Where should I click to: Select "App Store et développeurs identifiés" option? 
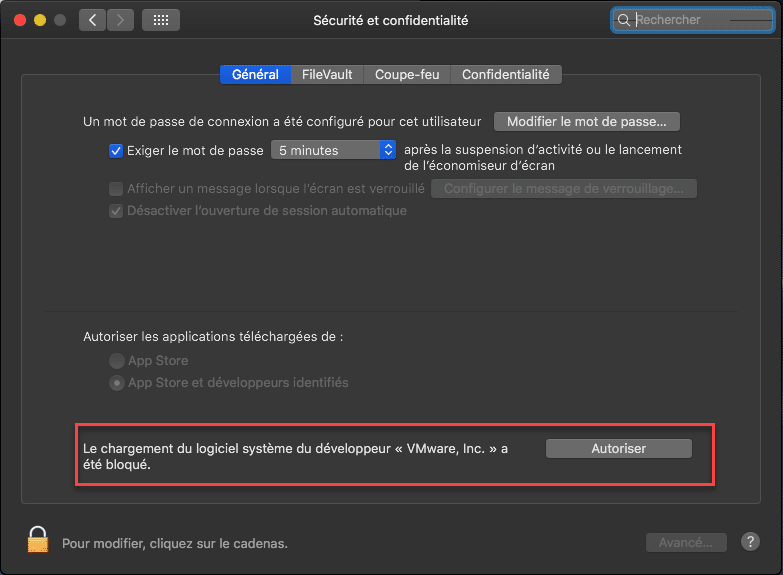tap(117, 383)
